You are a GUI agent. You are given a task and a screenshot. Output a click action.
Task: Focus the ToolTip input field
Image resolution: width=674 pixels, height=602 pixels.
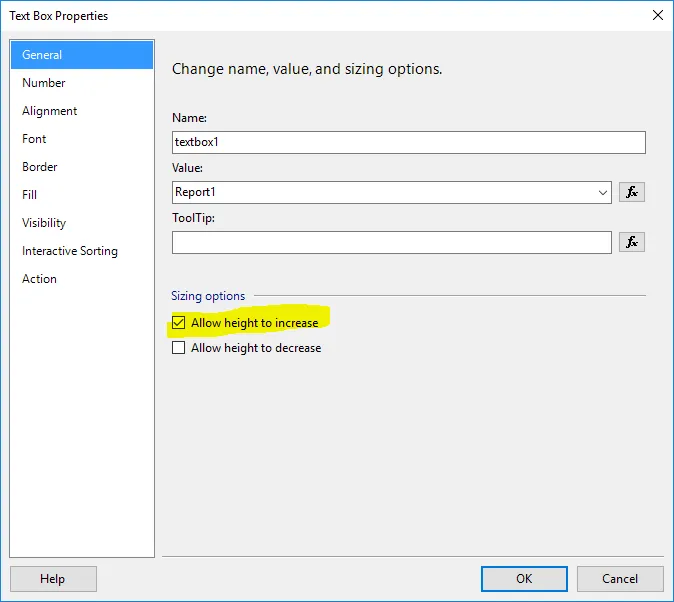(x=392, y=243)
